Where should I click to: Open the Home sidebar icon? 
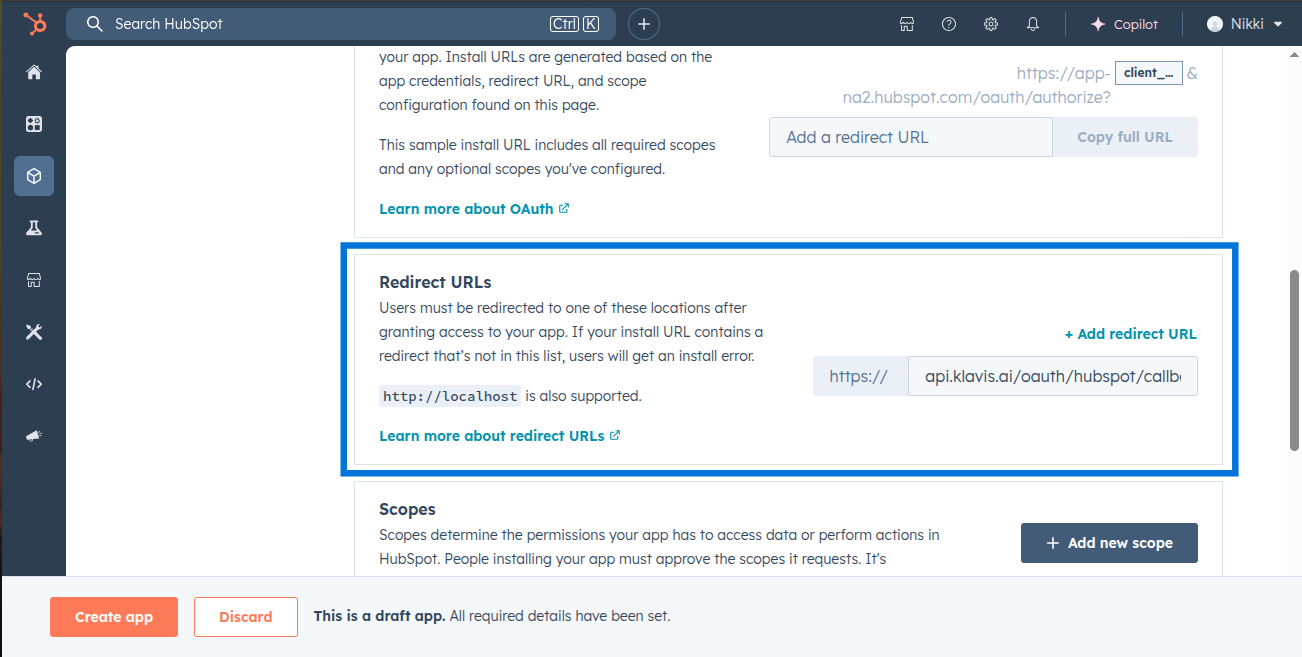[34, 72]
